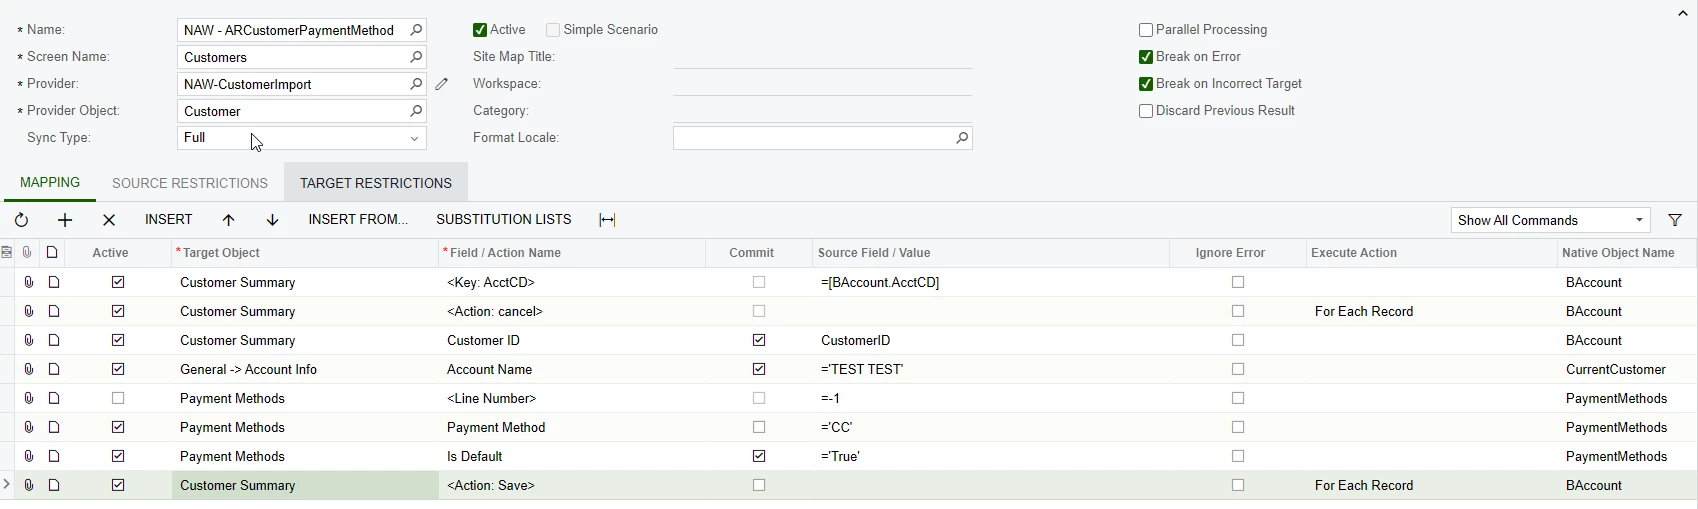1698x509 pixels.
Task: Enable the Parallel Processing checkbox
Action: [1146, 30]
